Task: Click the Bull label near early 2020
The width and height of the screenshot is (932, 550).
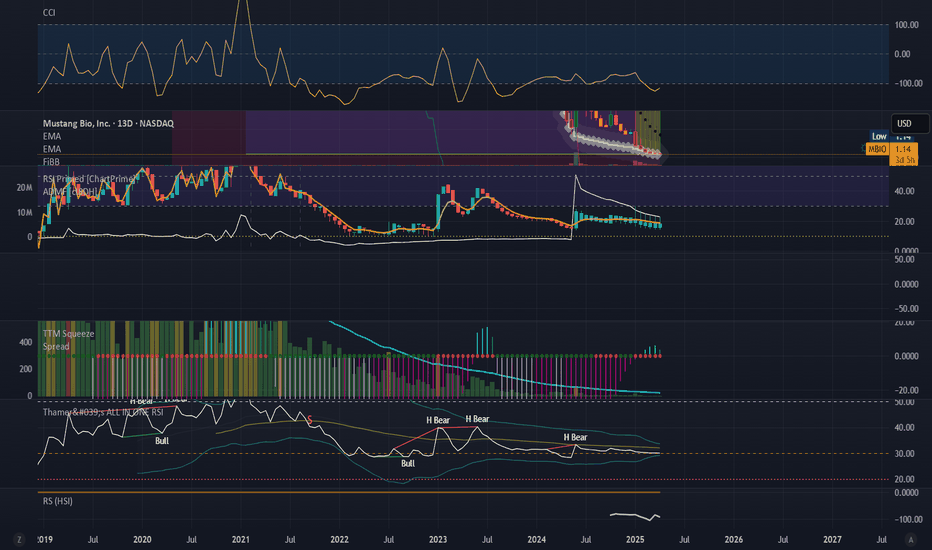Action: coord(162,441)
